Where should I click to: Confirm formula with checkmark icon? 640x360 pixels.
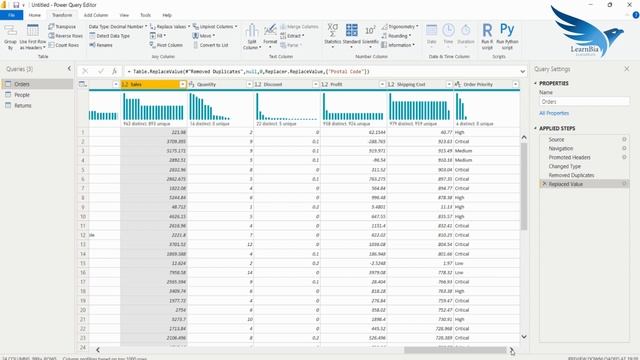coord(100,71)
